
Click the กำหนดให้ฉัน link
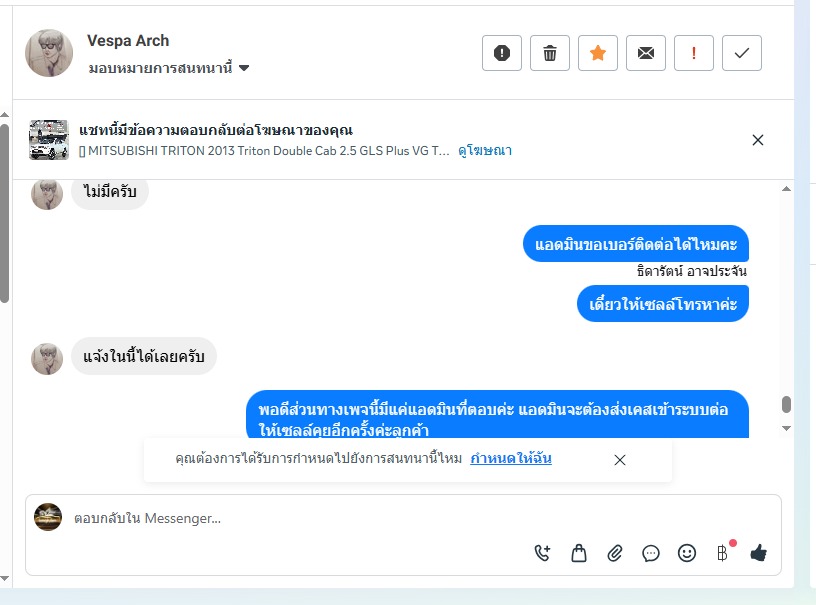pos(511,459)
